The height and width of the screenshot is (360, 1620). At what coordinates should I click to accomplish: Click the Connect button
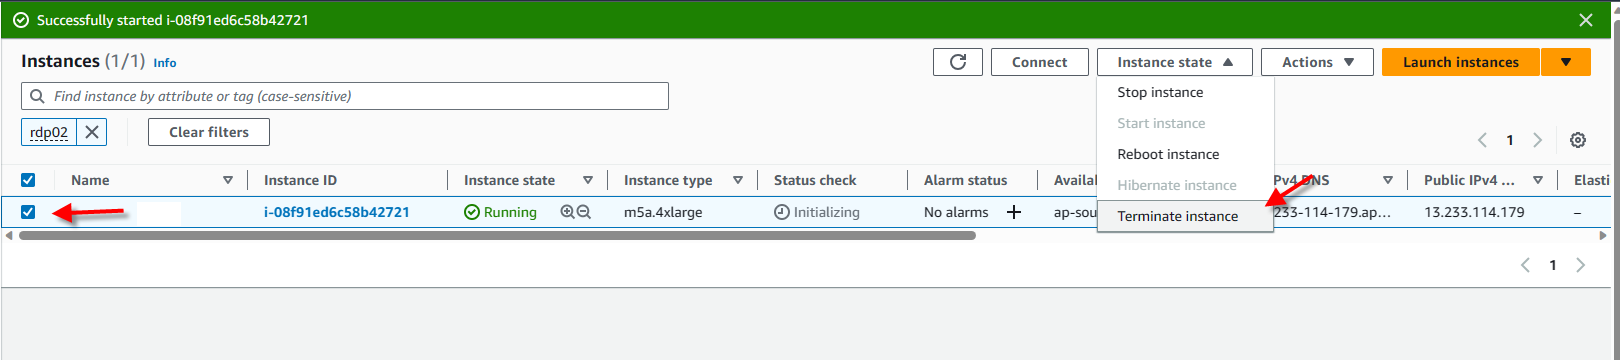click(1040, 62)
